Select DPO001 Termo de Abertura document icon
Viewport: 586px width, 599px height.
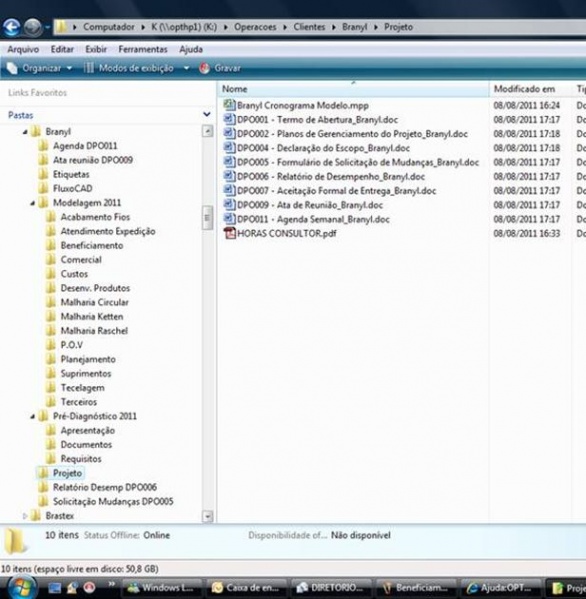[229, 119]
